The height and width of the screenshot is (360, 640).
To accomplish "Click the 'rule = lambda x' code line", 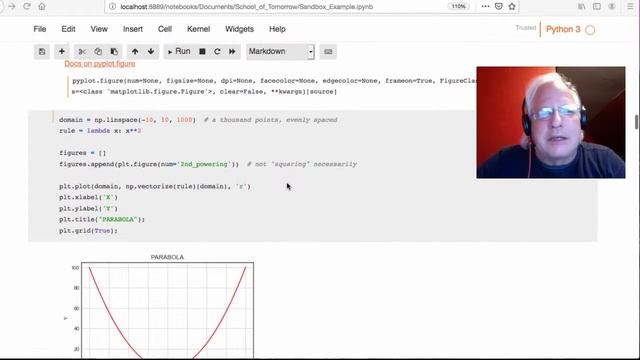I will coord(100,131).
